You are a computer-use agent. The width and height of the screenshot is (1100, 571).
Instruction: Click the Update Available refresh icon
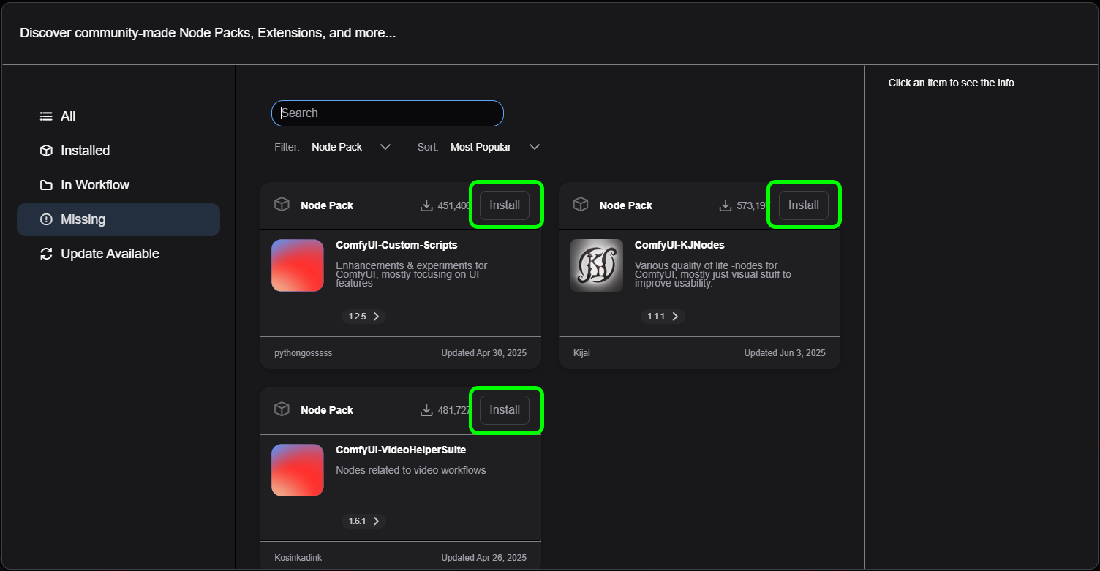coord(46,254)
